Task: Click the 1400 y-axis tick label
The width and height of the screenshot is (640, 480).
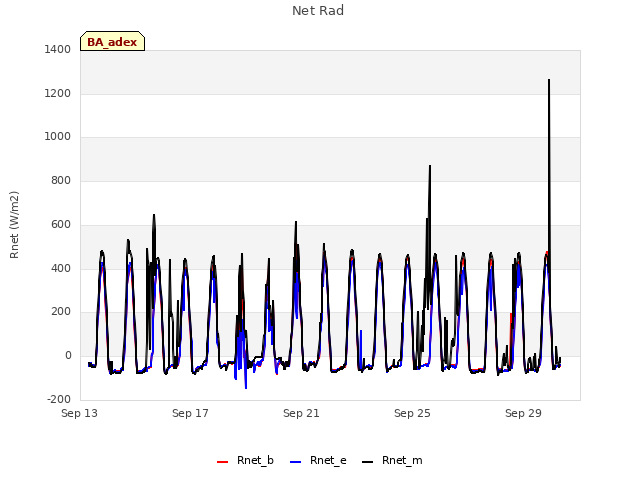Action: pyautogui.click(x=58, y=50)
